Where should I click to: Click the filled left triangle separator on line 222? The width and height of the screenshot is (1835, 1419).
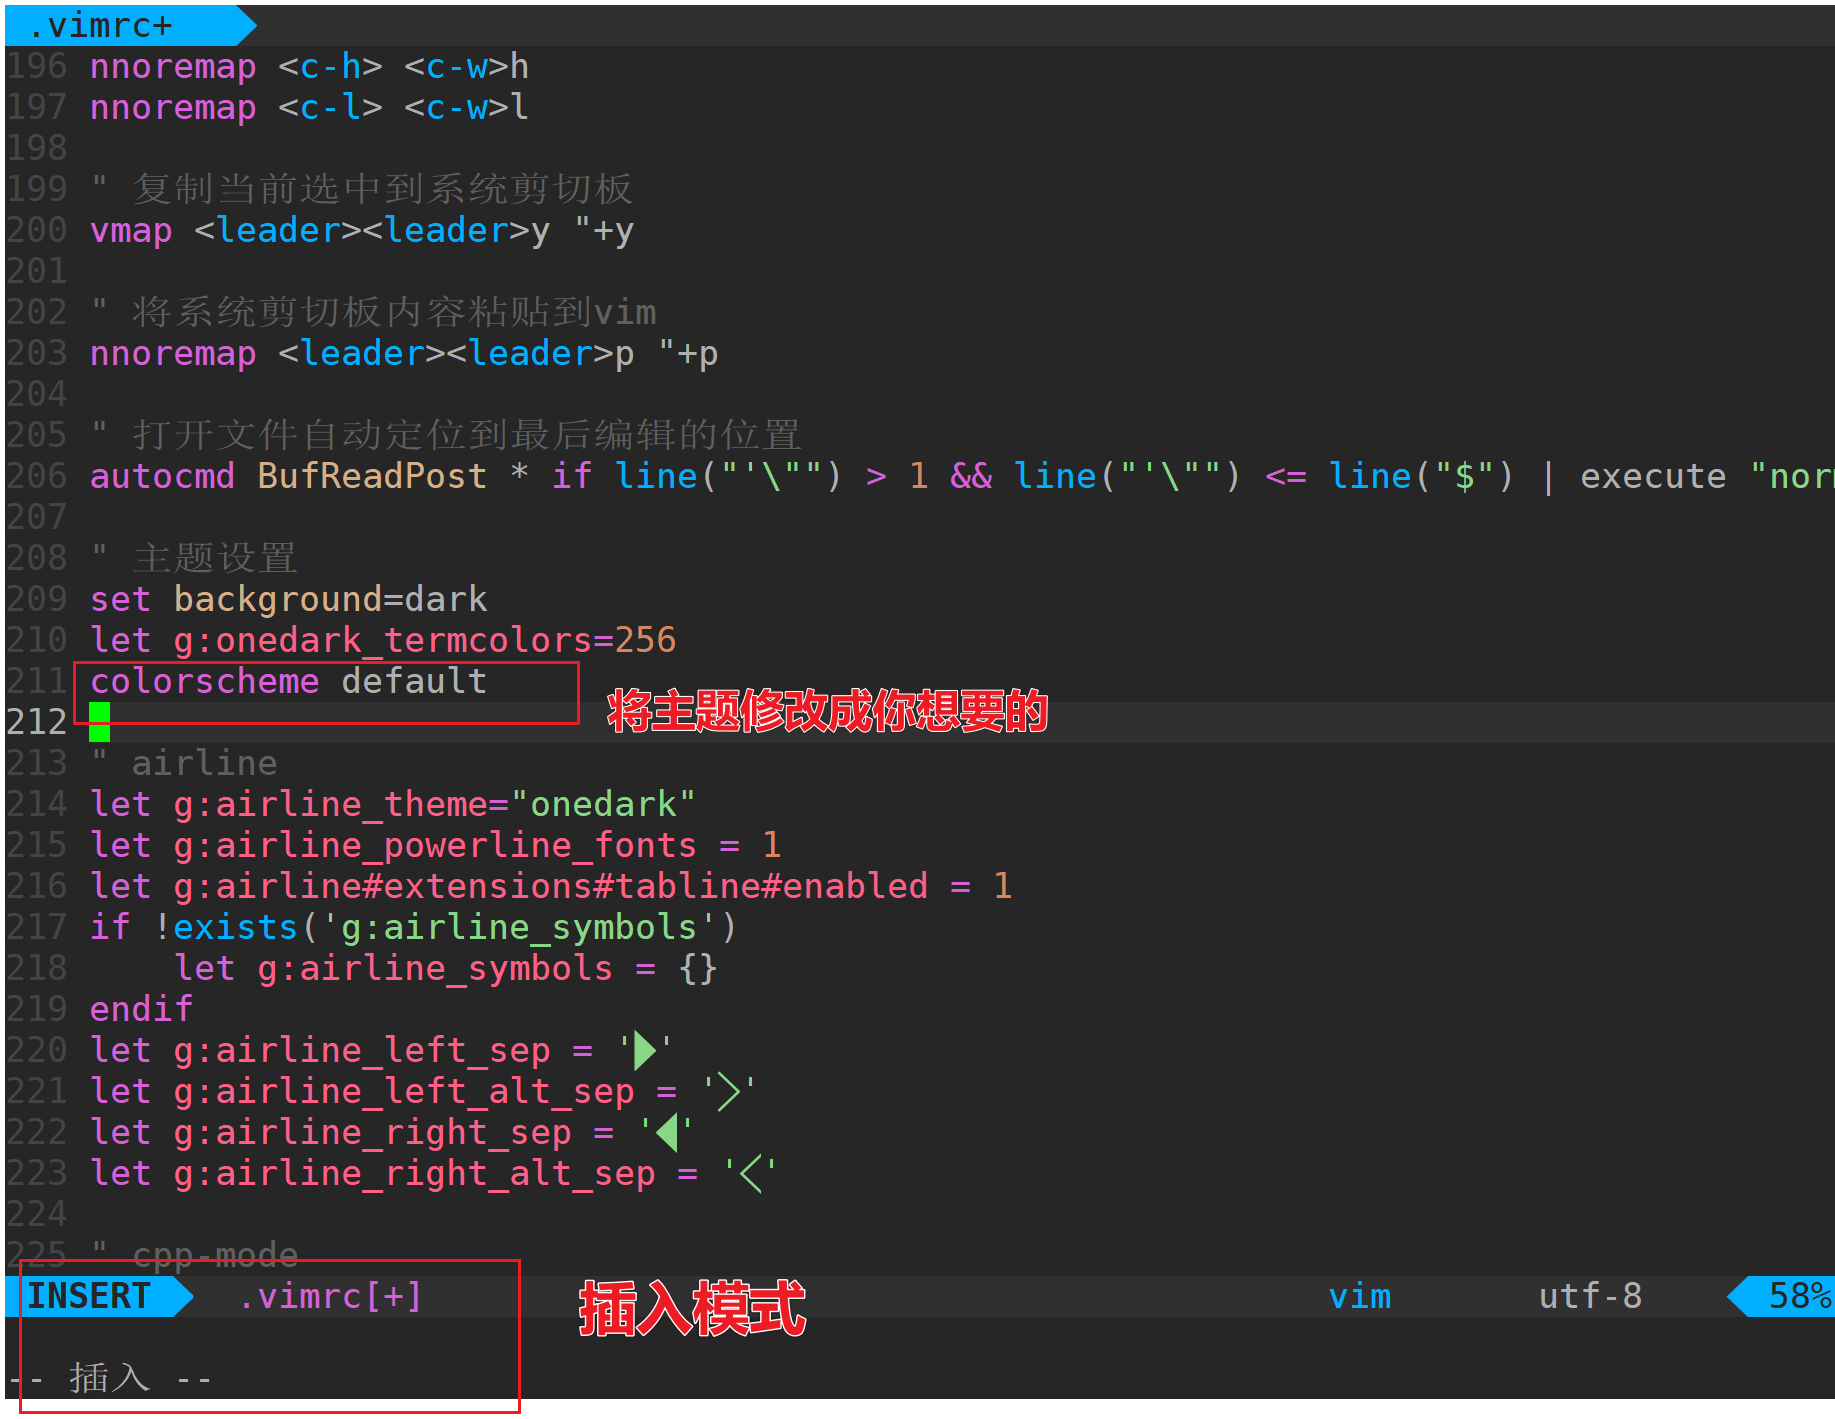coord(667,1132)
